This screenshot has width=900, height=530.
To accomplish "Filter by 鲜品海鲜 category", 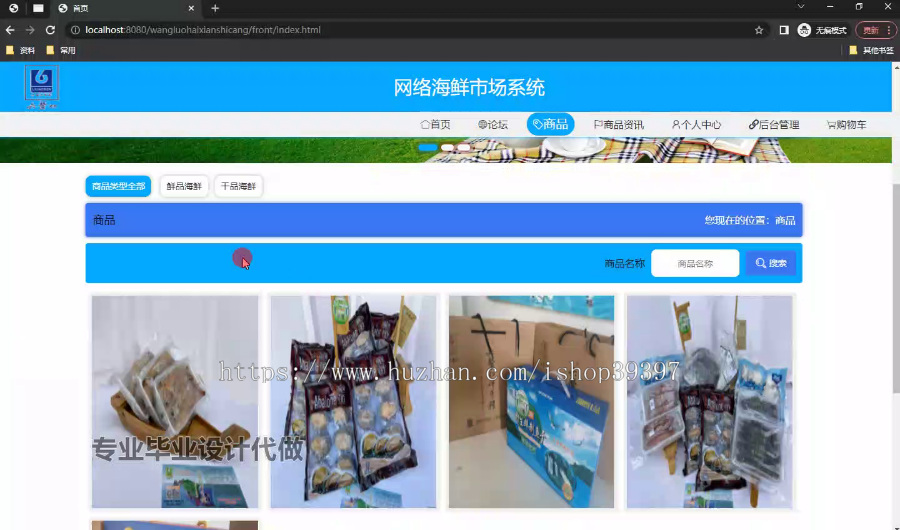I will (184, 186).
